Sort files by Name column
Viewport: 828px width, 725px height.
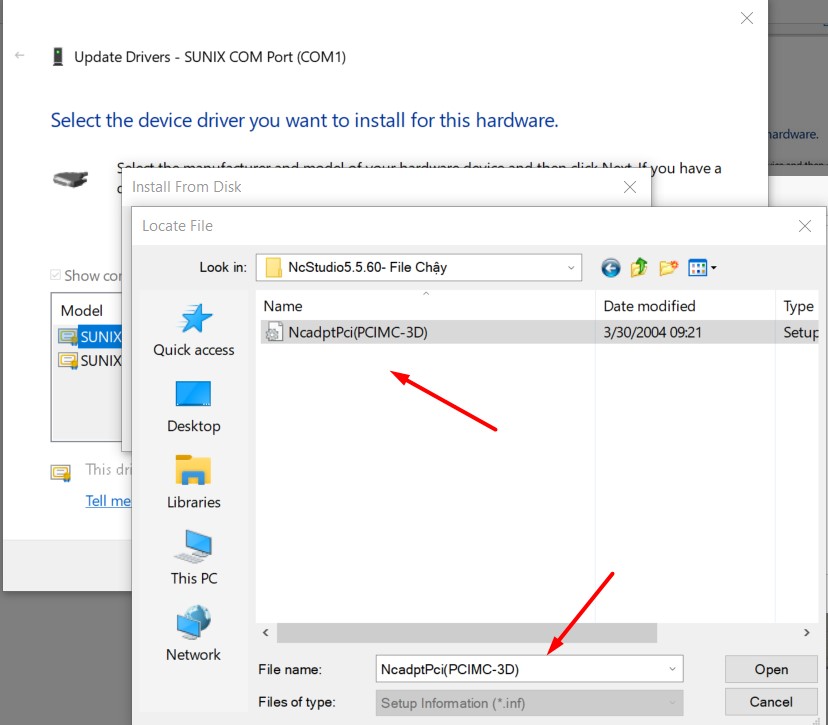(x=426, y=306)
